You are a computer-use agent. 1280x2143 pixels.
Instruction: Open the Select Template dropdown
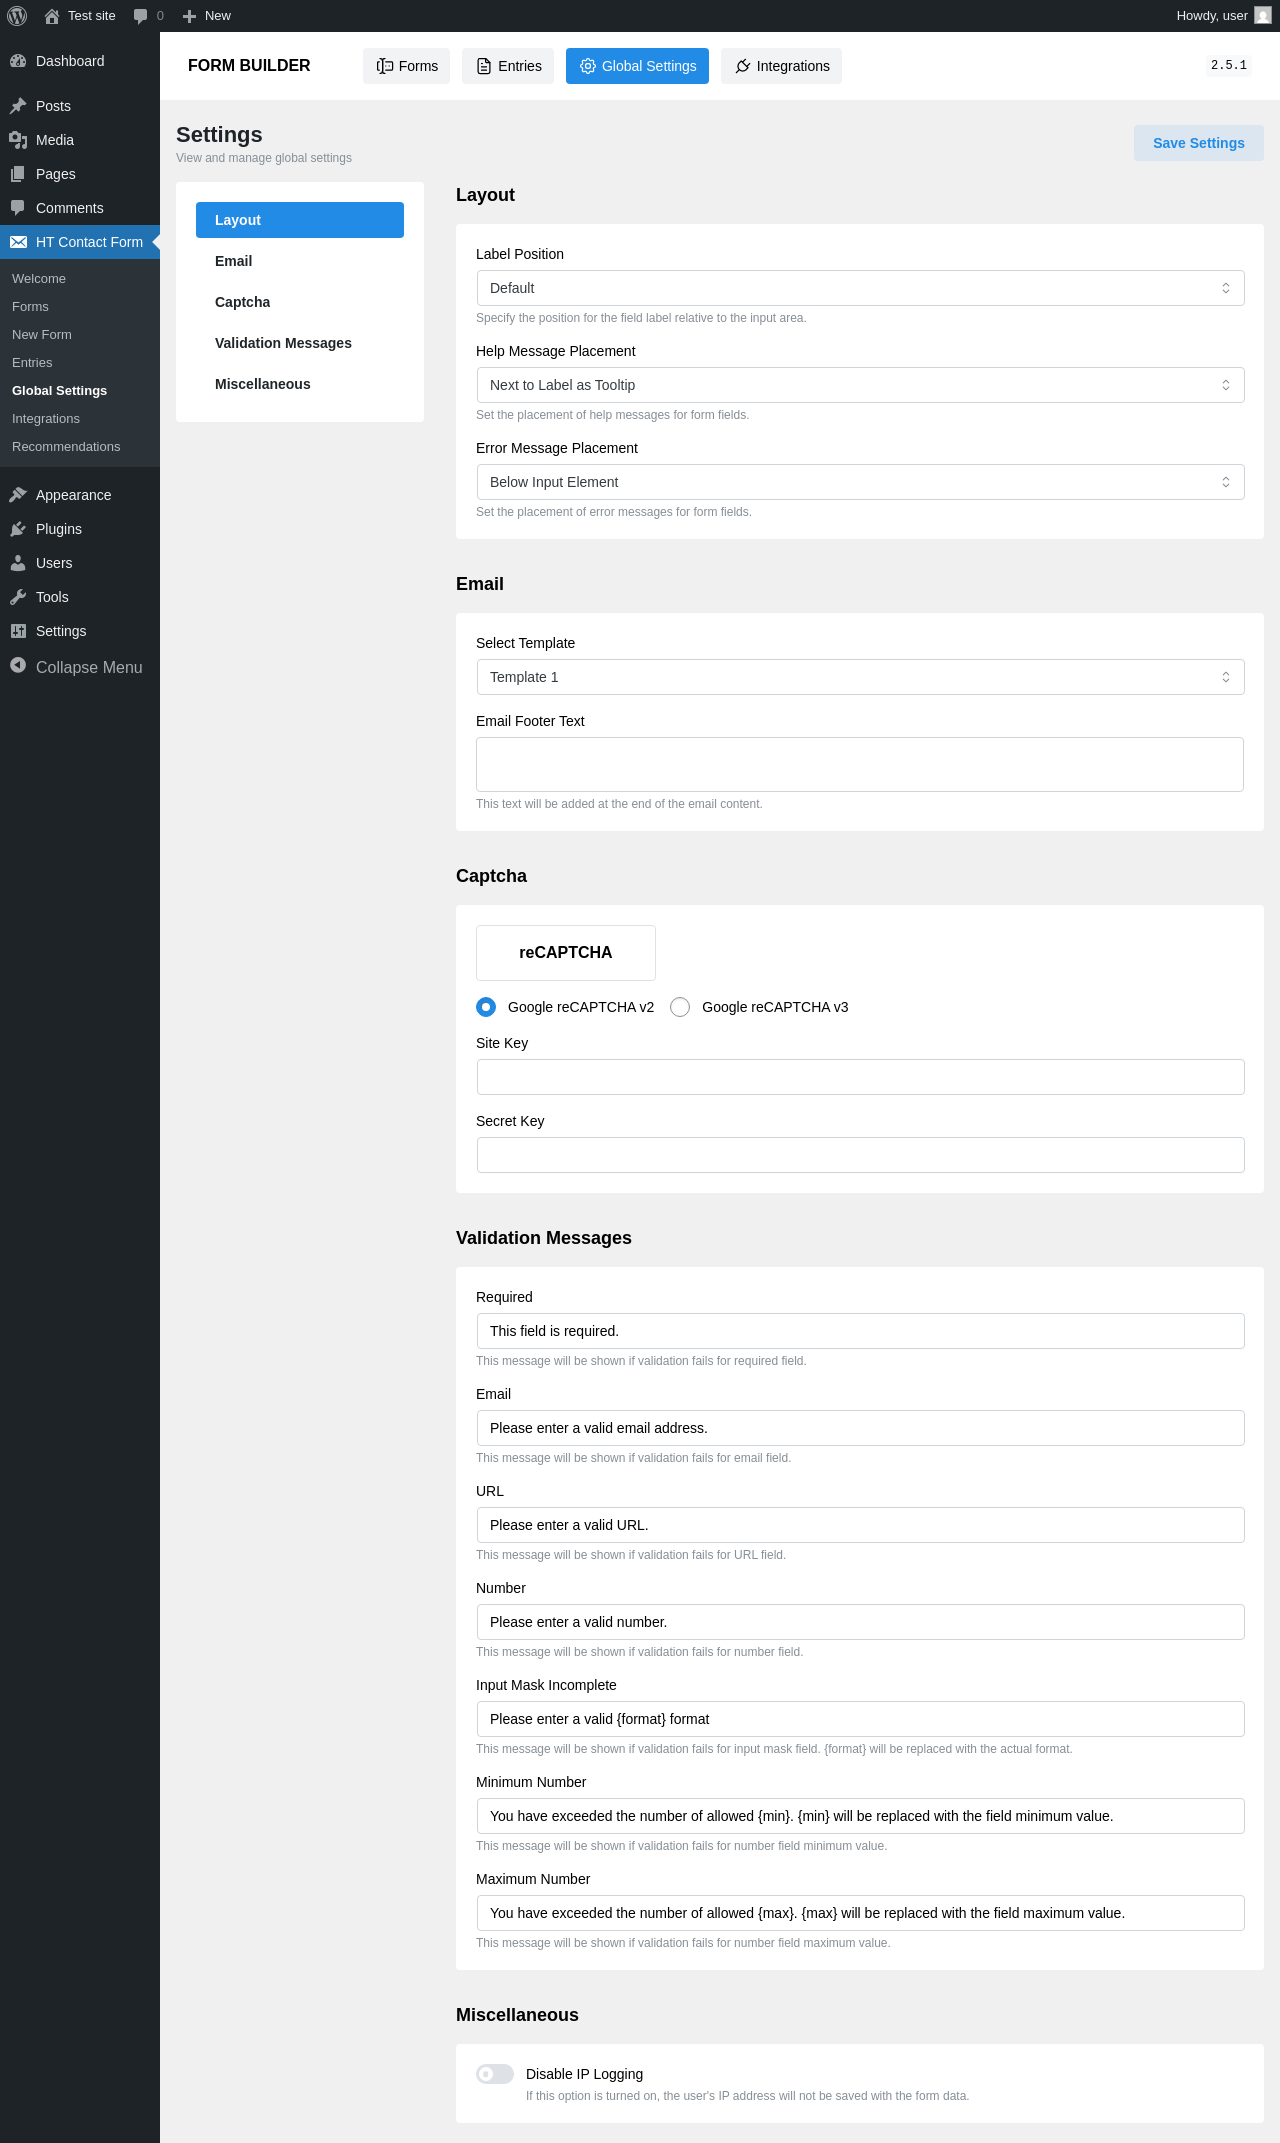[x=860, y=677]
